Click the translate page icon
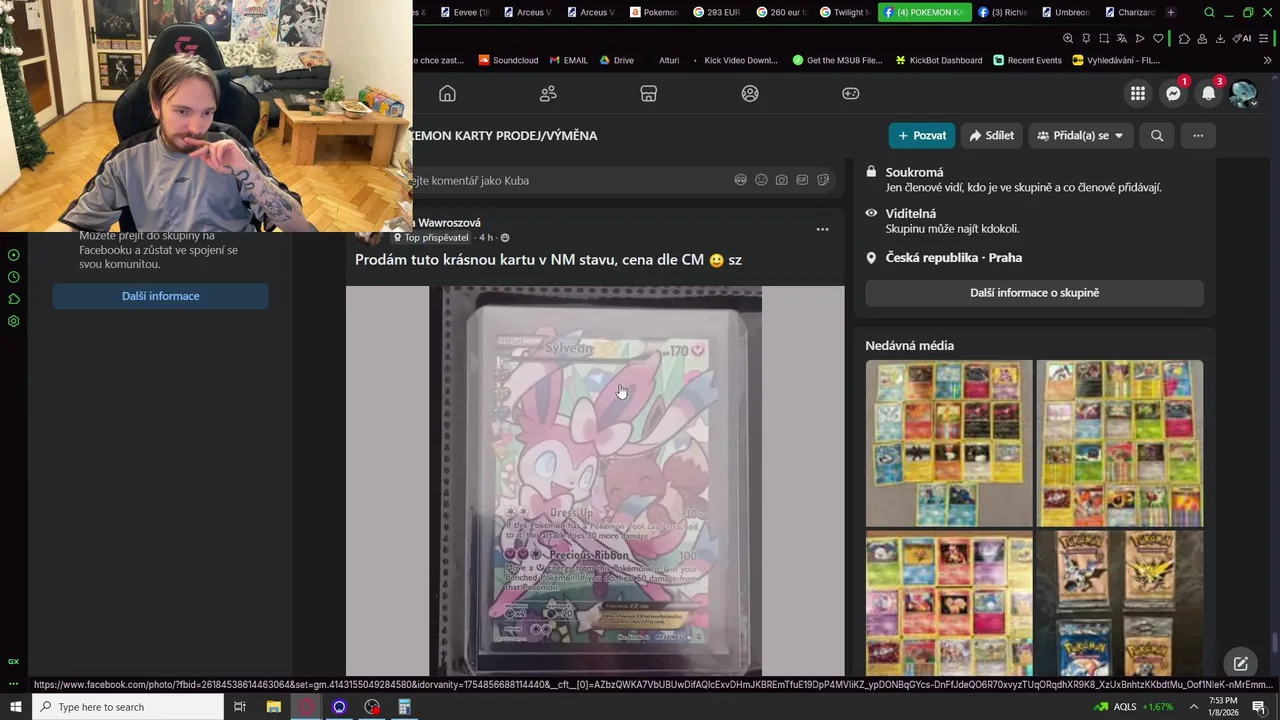The height and width of the screenshot is (720, 1280). click(x=1122, y=38)
